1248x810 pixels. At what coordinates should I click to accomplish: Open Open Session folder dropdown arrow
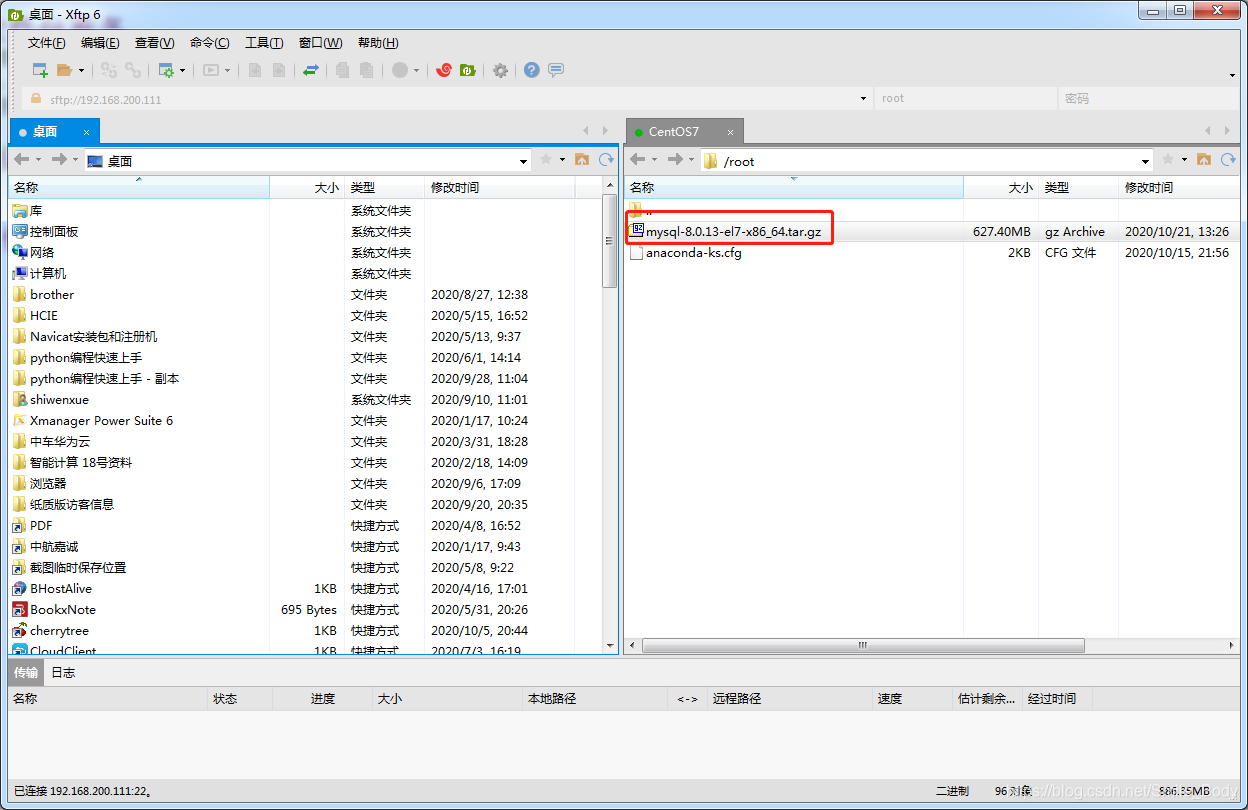pyautogui.click(x=82, y=71)
